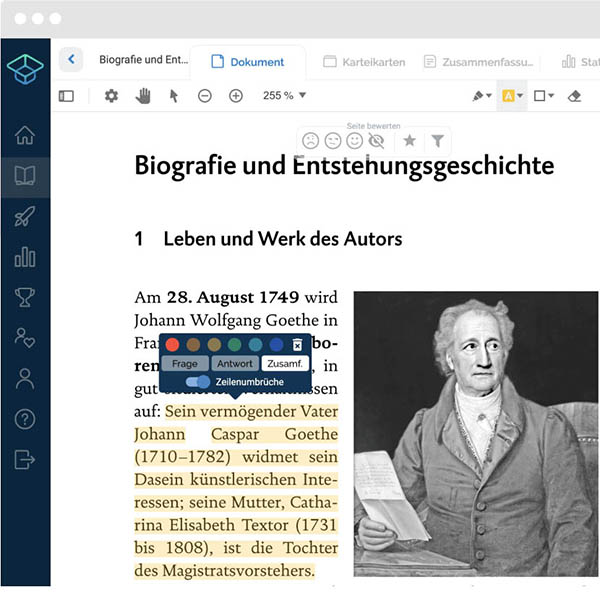This screenshot has width=600, height=600.
Task: Open the rocket icon in the sidebar
Action: [25, 216]
